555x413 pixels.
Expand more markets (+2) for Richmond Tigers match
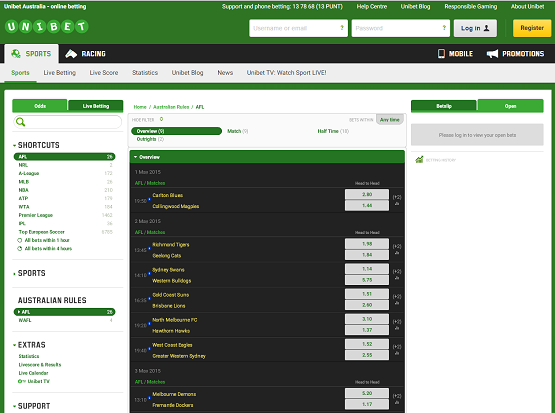[x=397, y=246]
